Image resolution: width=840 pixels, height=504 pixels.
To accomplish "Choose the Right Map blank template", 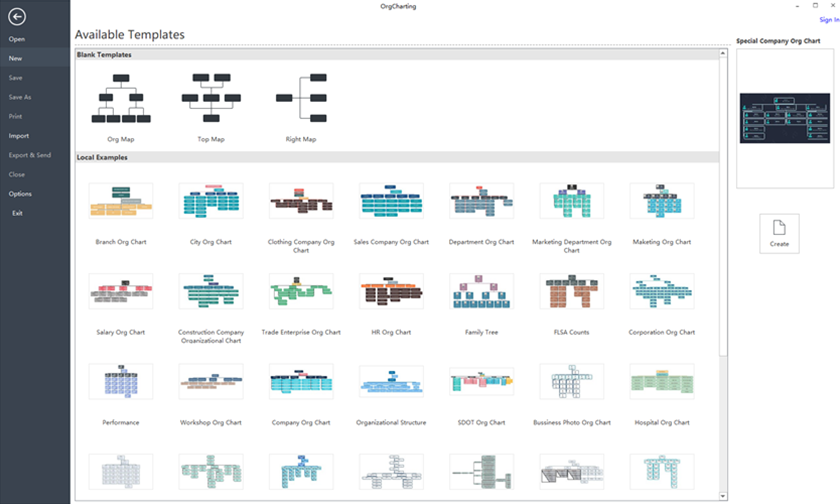I will click(x=301, y=98).
